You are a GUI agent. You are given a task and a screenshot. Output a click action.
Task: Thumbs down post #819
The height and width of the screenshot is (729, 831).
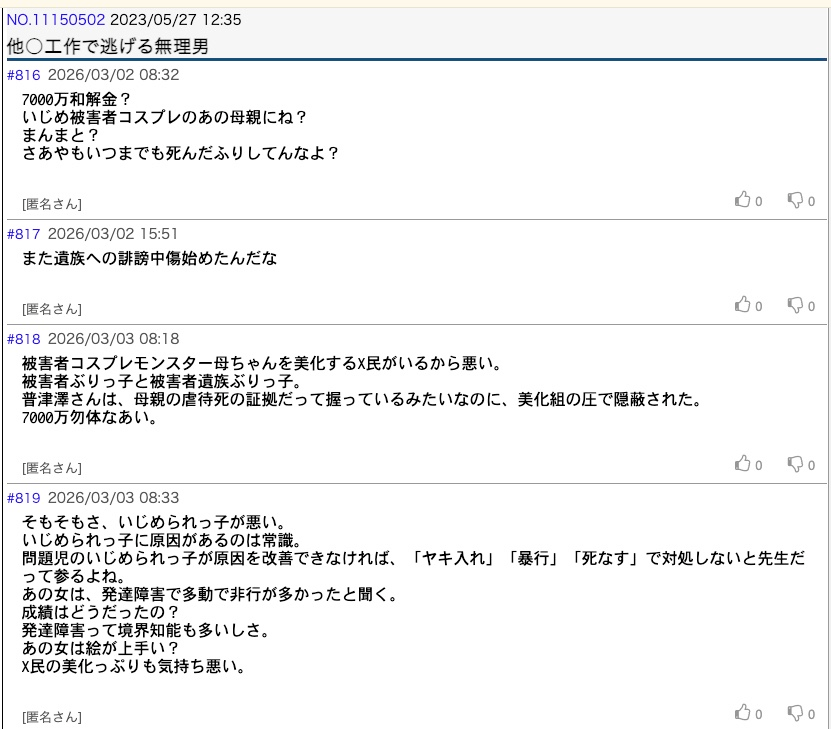click(x=795, y=713)
